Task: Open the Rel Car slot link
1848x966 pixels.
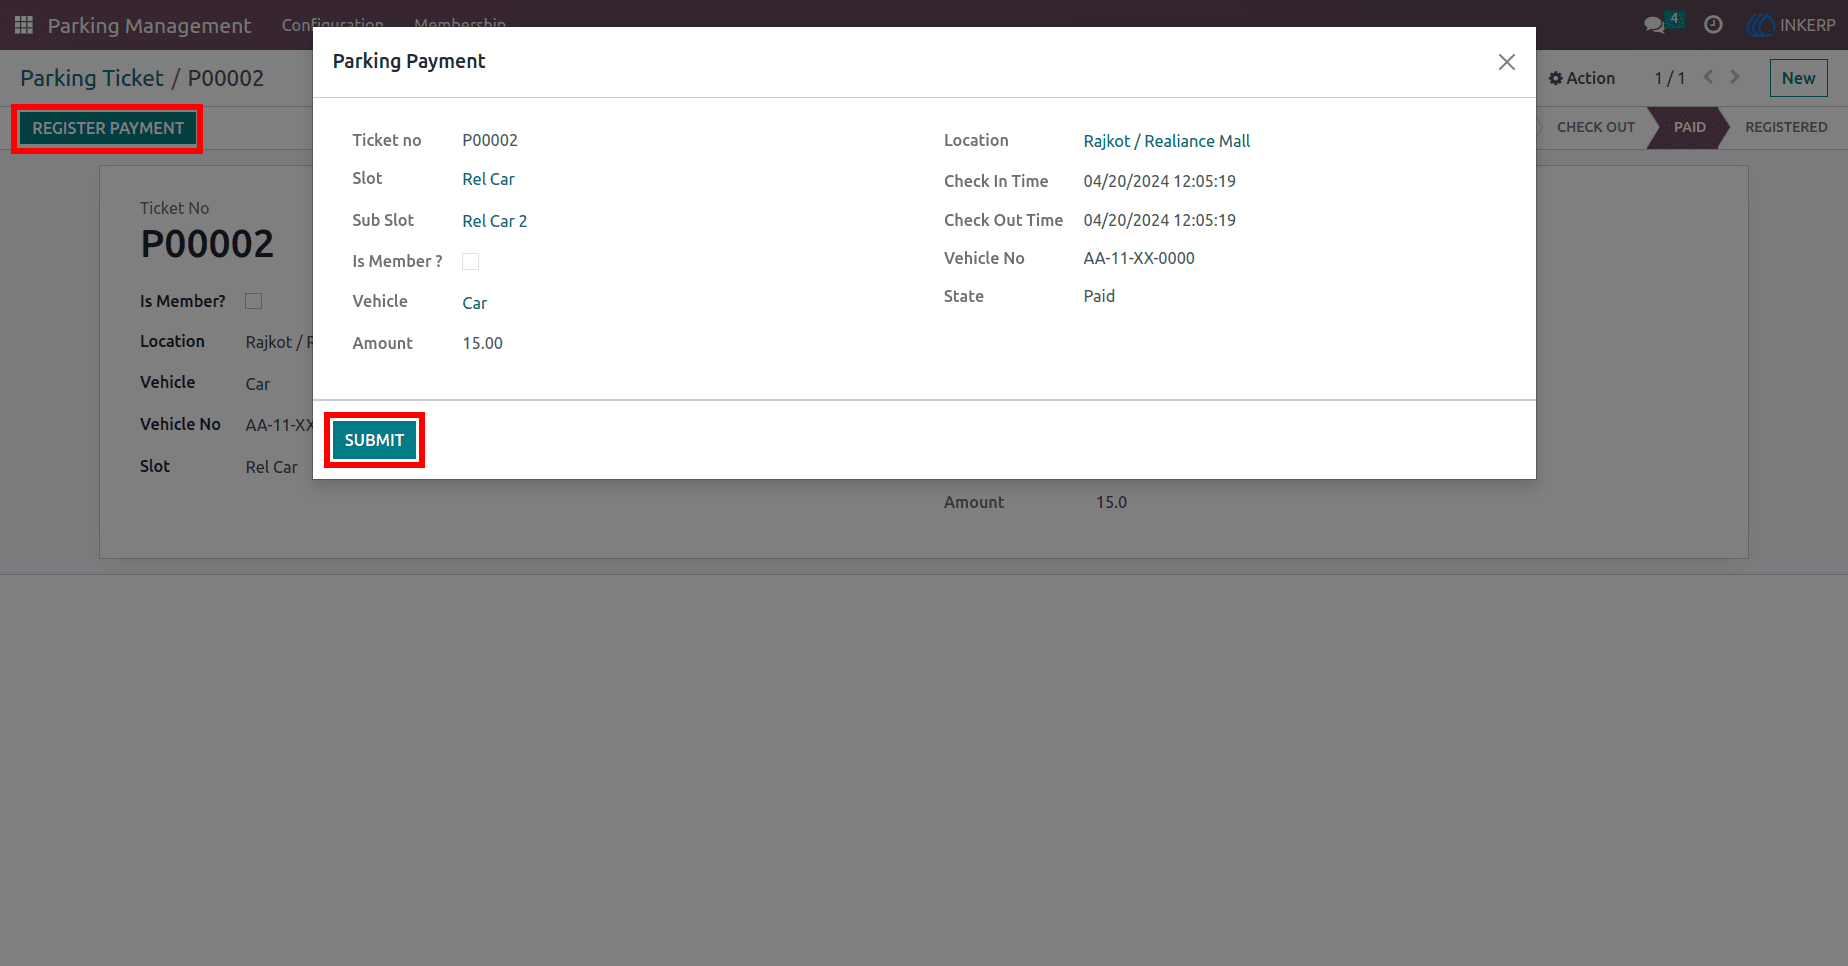Action: point(488,179)
